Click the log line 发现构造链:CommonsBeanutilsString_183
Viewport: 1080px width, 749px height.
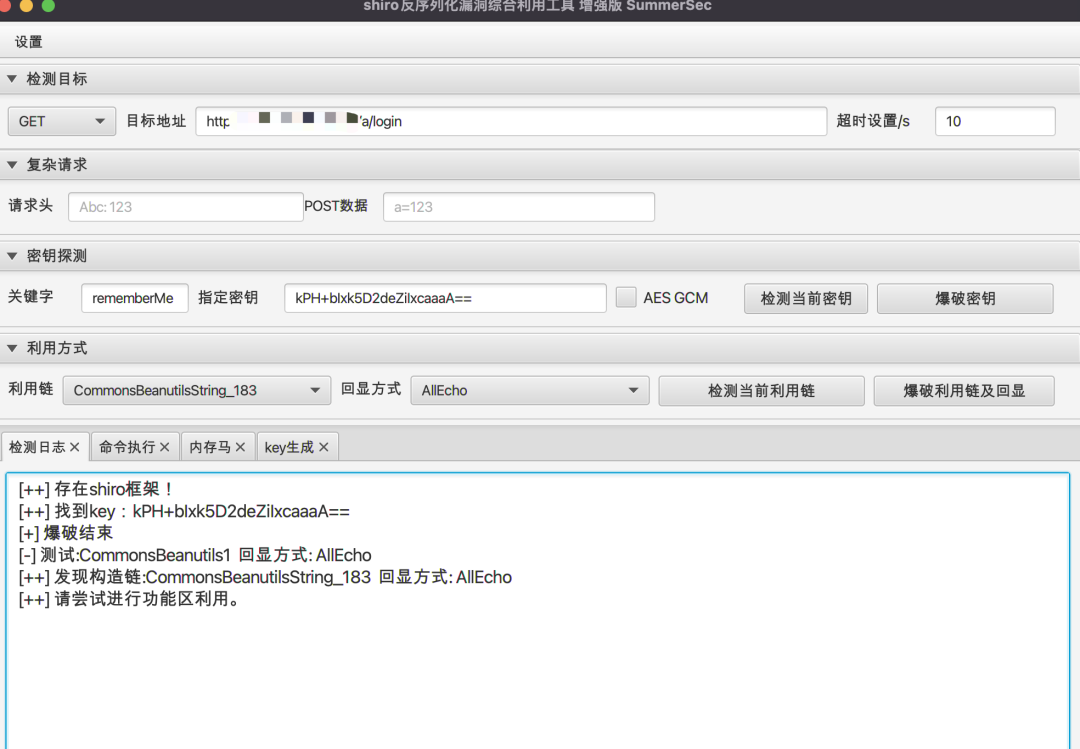tap(265, 577)
